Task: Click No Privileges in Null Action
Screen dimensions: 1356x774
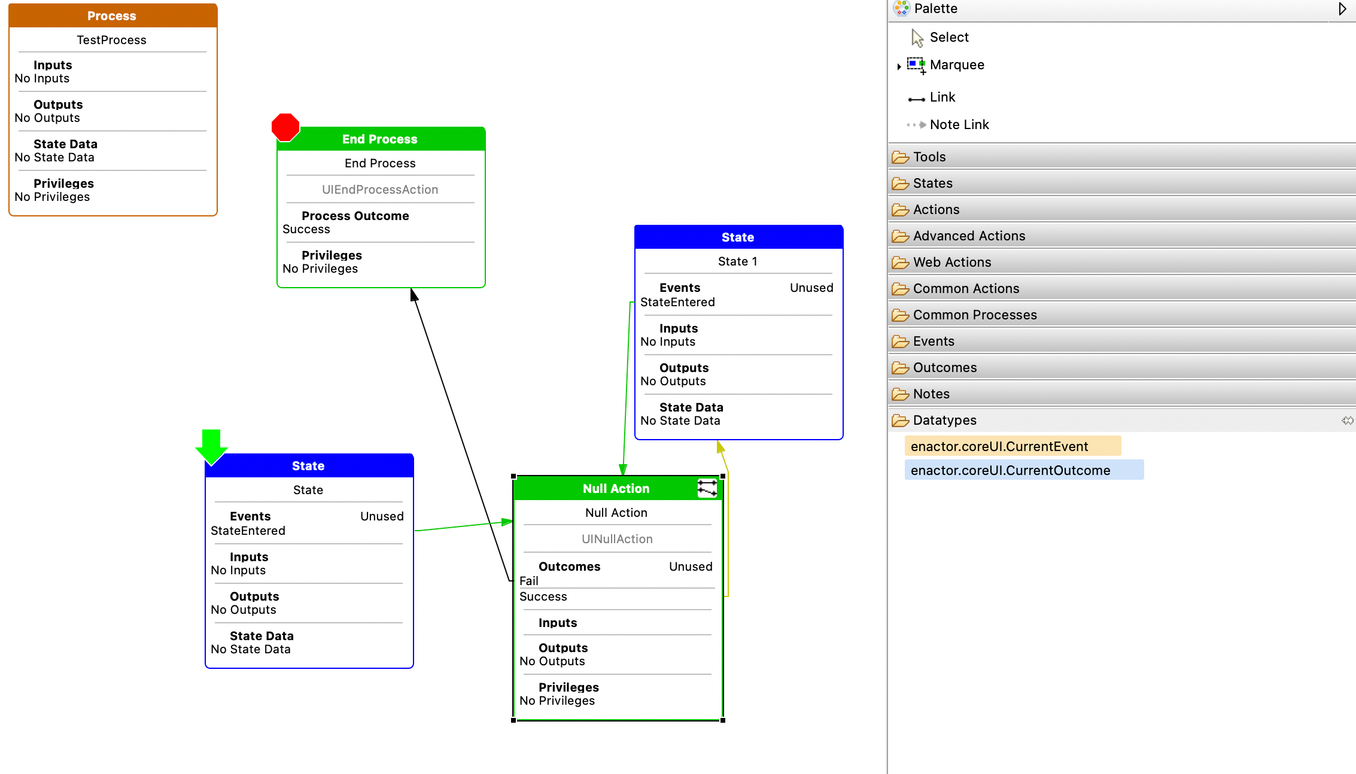Action: coord(557,701)
